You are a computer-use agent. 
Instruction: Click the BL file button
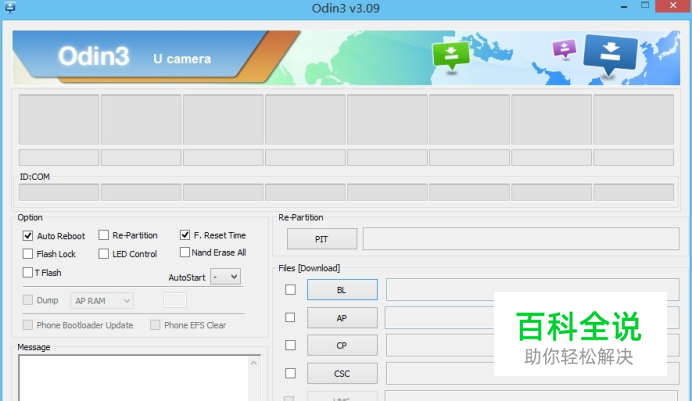tap(342, 289)
